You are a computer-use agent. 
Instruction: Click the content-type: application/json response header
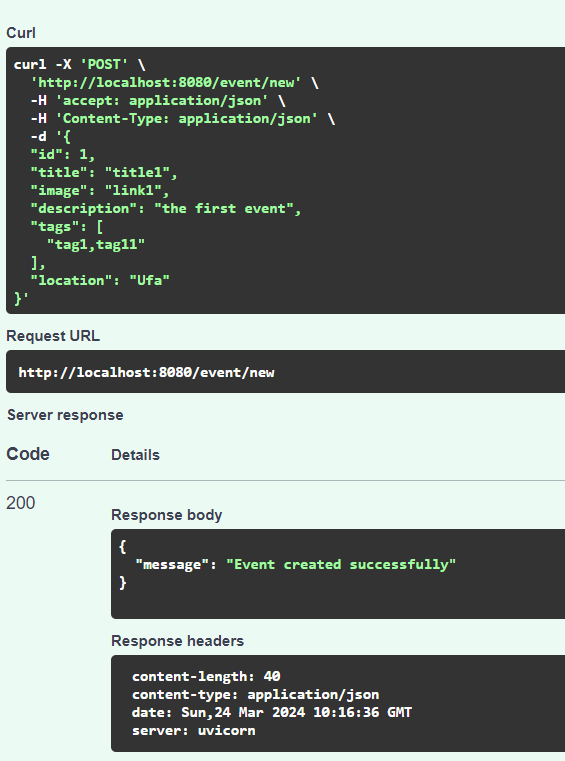(255, 695)
